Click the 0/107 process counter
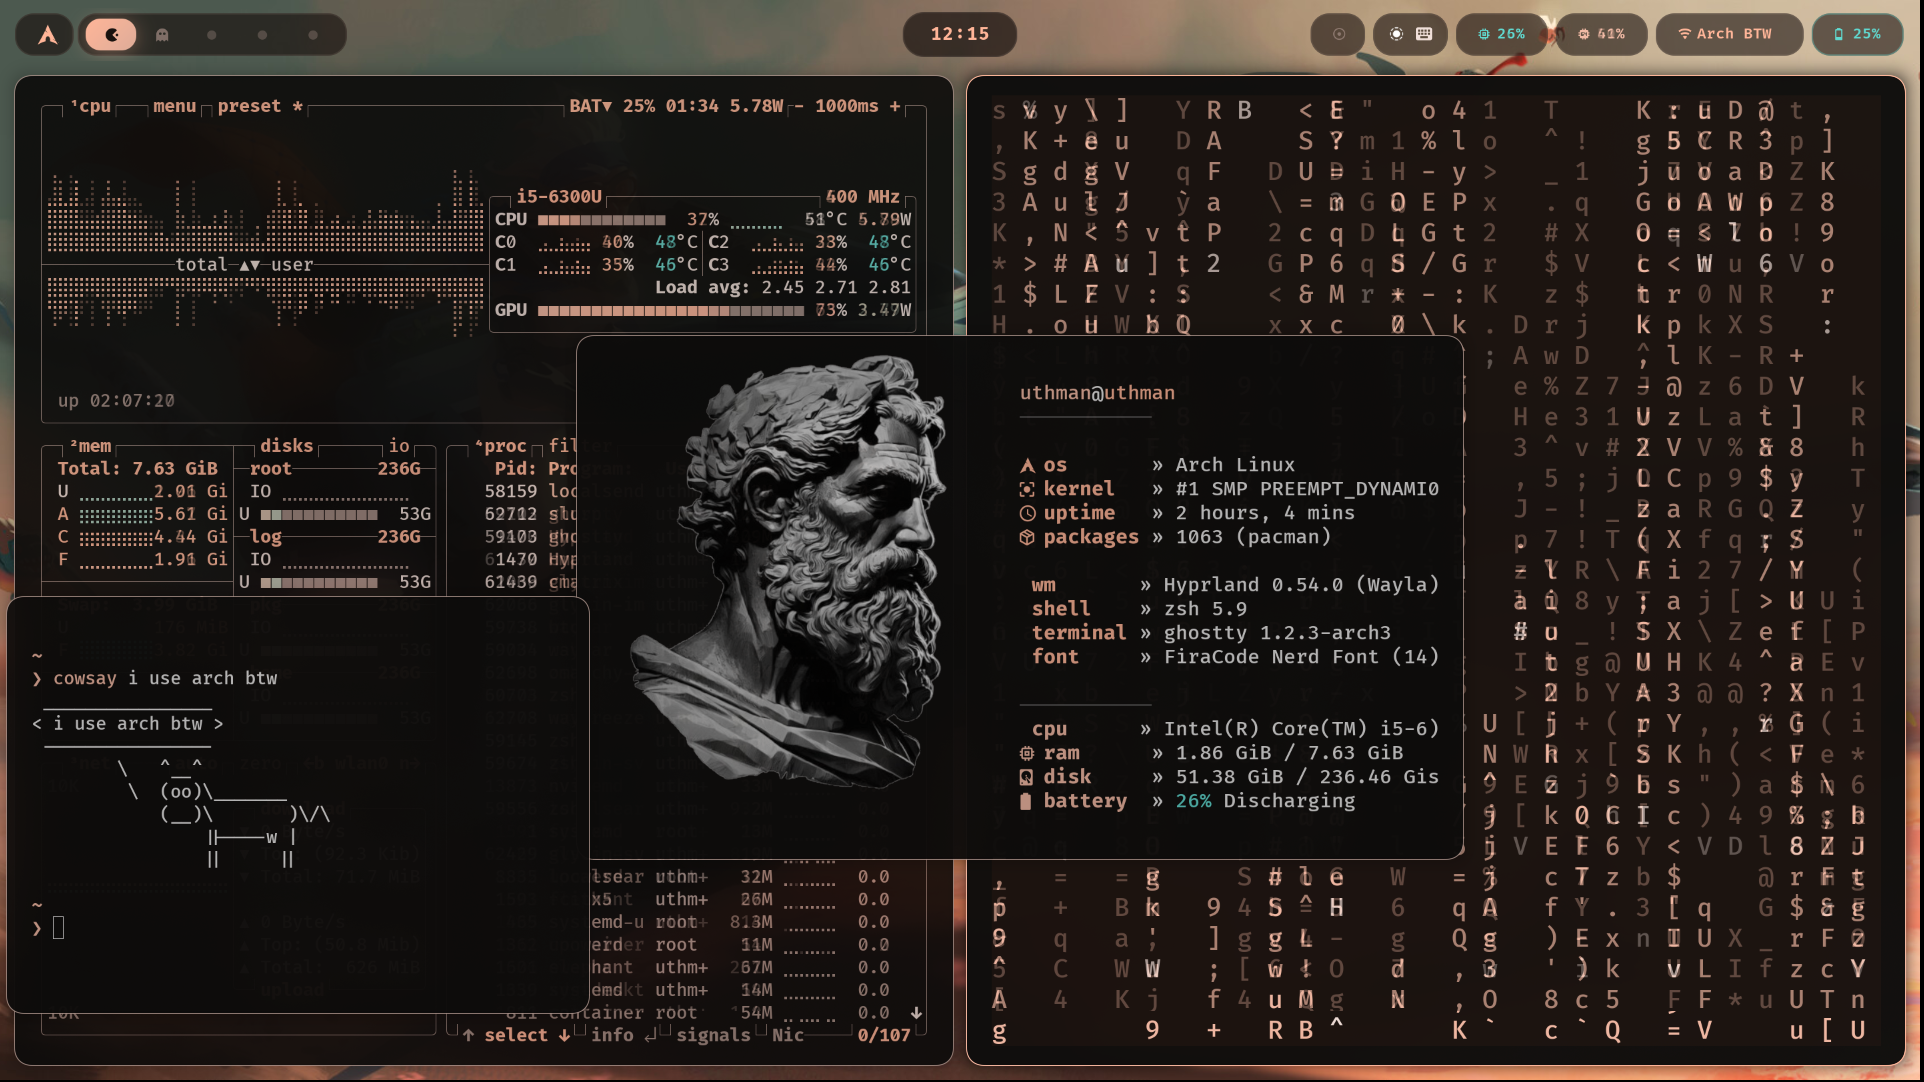Screen dimensions: 1924x1082 pos(884,1035)
